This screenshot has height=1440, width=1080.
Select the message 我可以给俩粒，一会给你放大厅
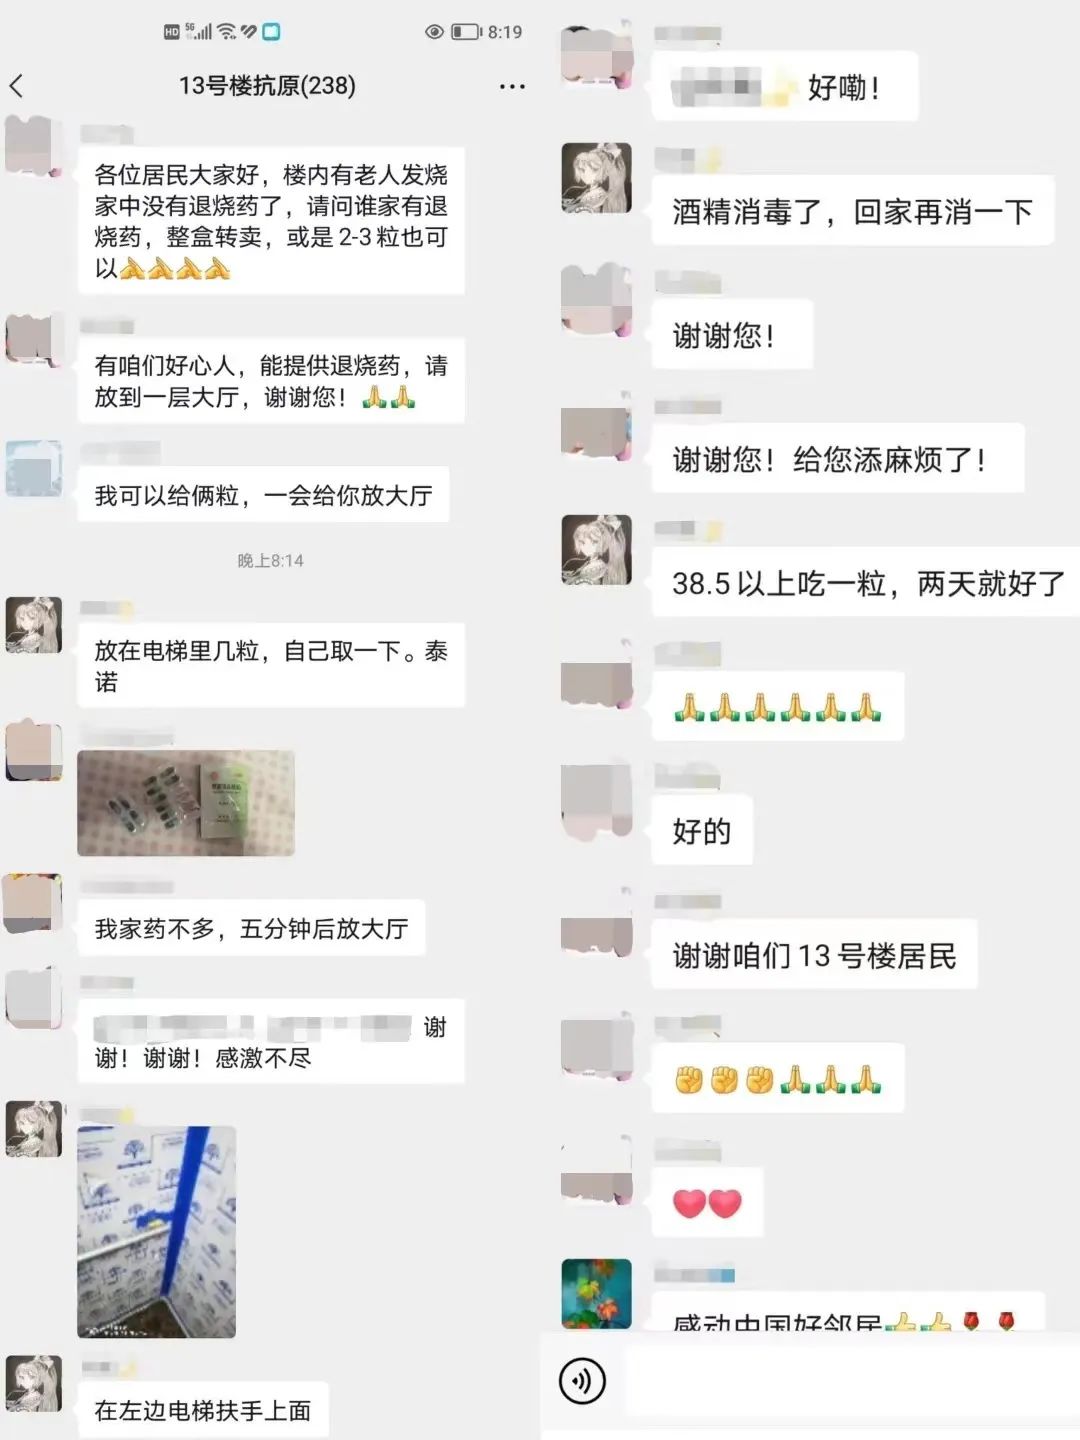[x=264, y=495]
